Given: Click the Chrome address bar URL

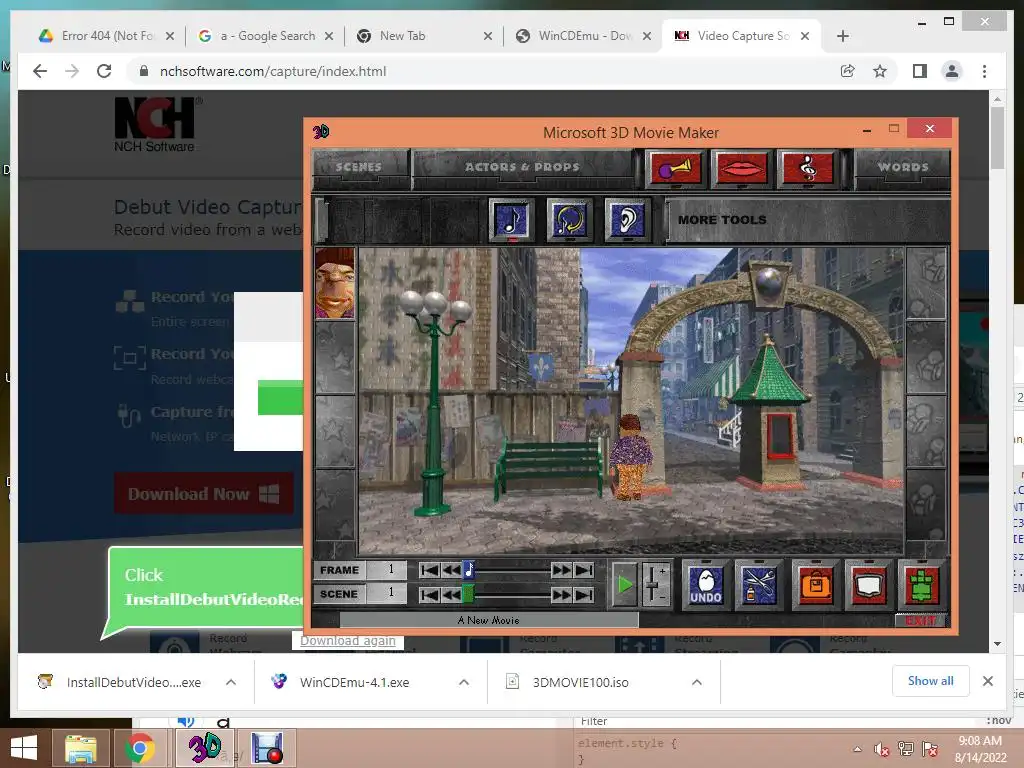Looking at the screenshot, I should pos(273,71).
